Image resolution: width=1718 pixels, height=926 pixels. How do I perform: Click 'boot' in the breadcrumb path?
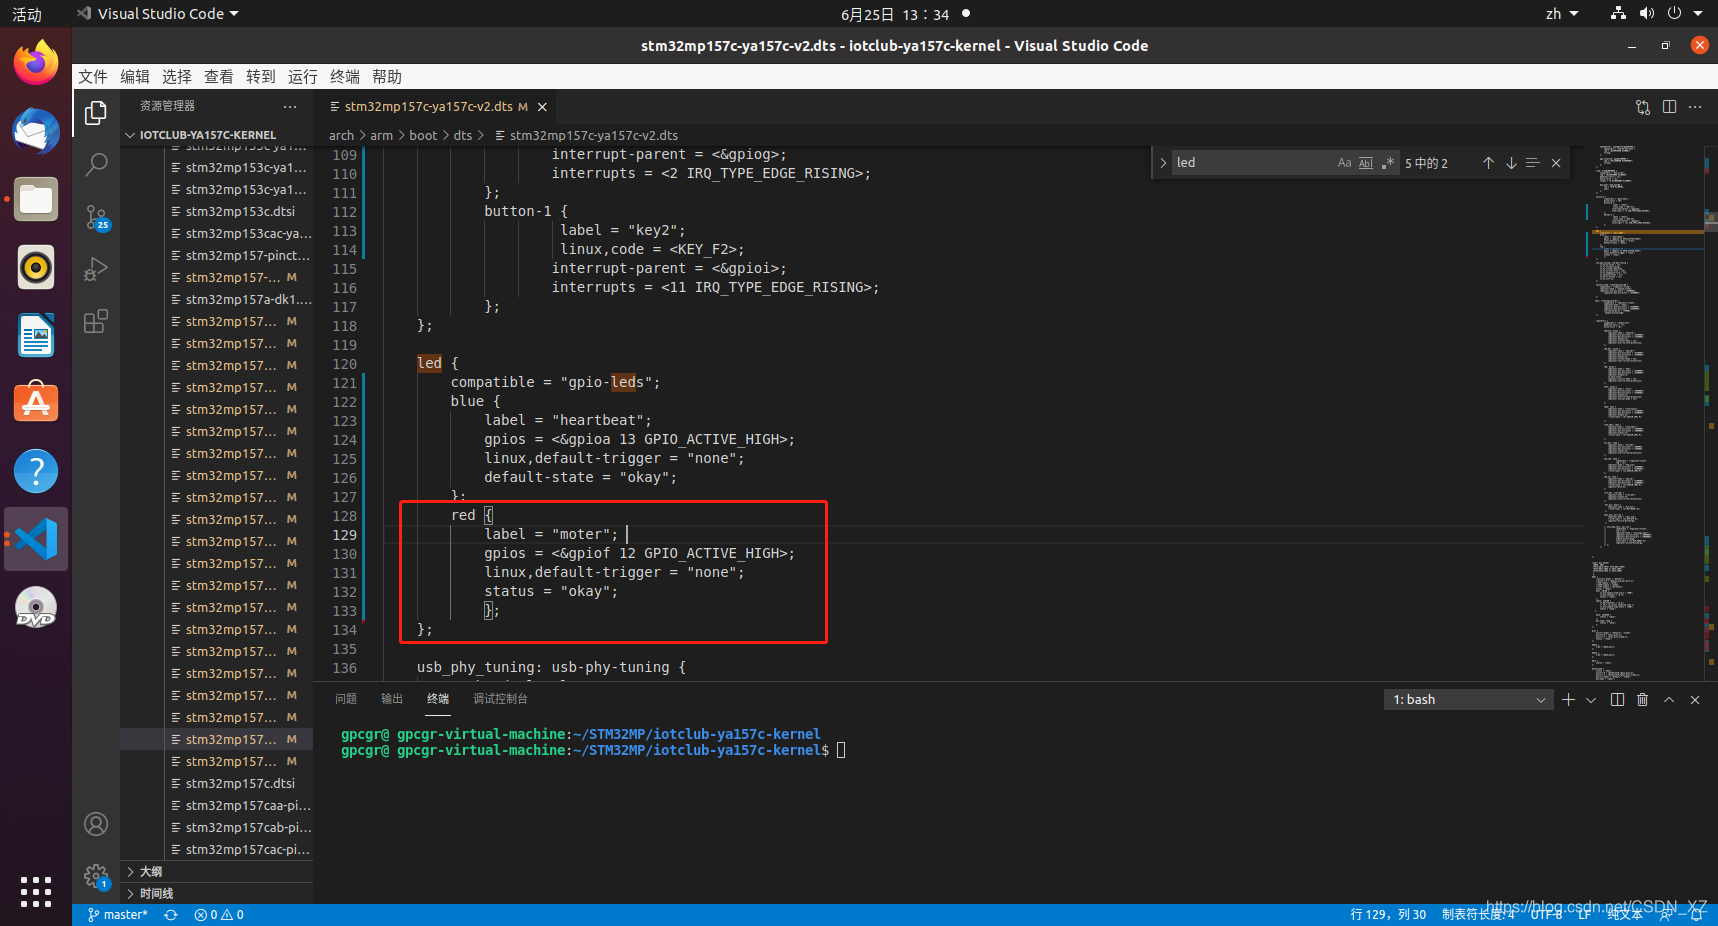[423, 136]
